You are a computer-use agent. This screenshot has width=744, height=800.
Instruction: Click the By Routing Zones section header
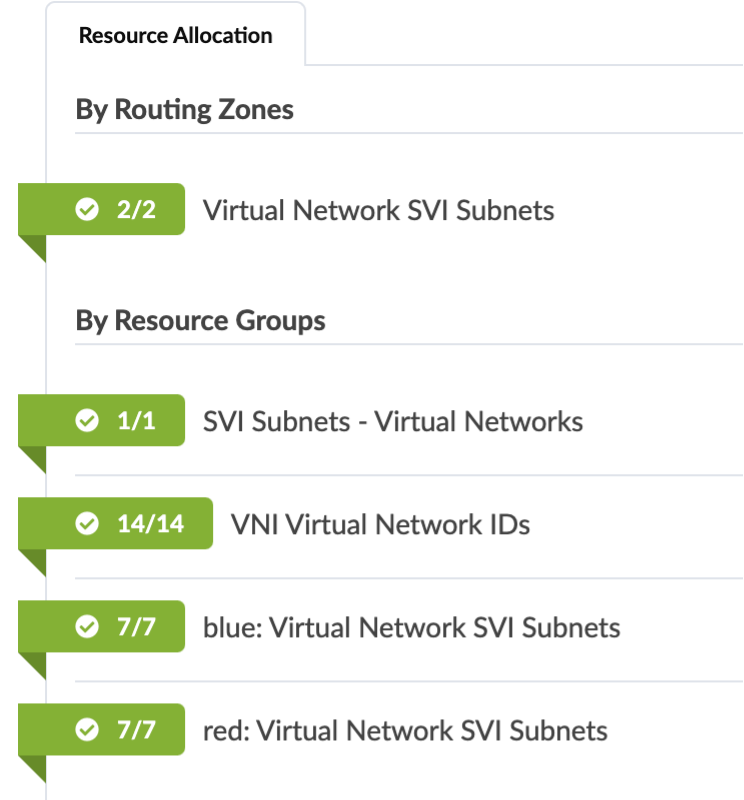(184, 109)
